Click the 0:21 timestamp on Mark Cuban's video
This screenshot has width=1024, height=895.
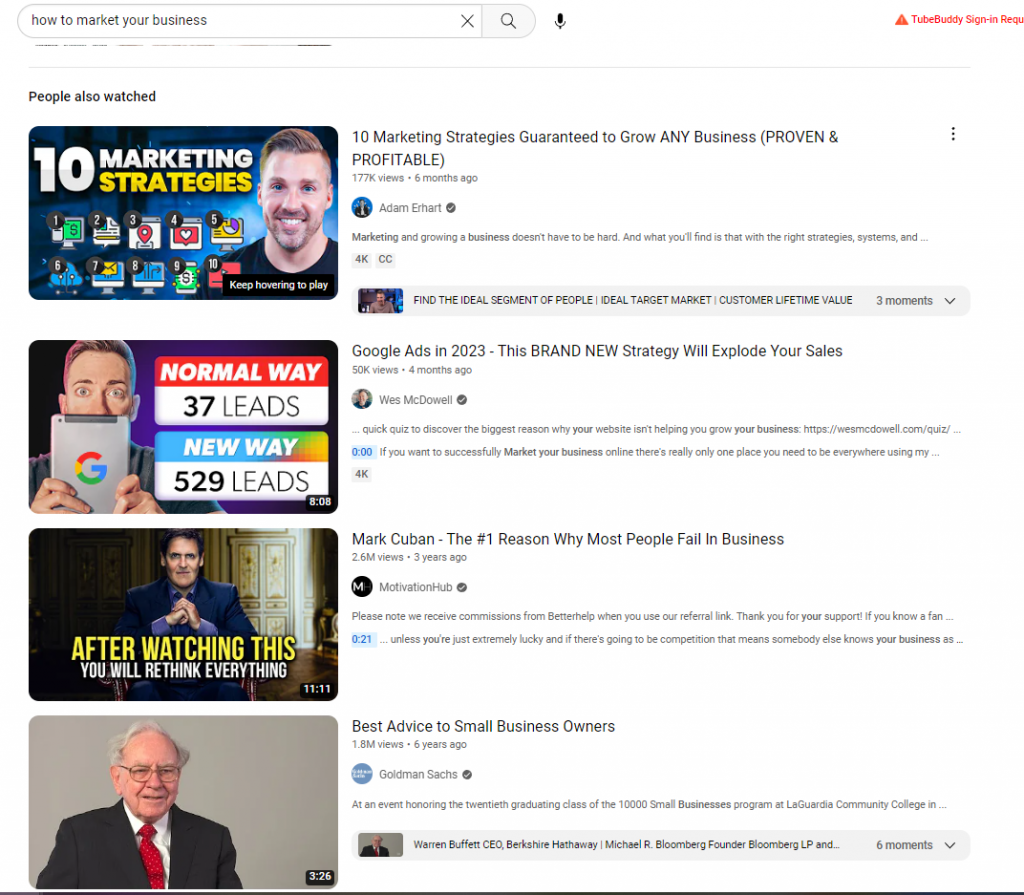pyautogui.click(x=362, y=639)
